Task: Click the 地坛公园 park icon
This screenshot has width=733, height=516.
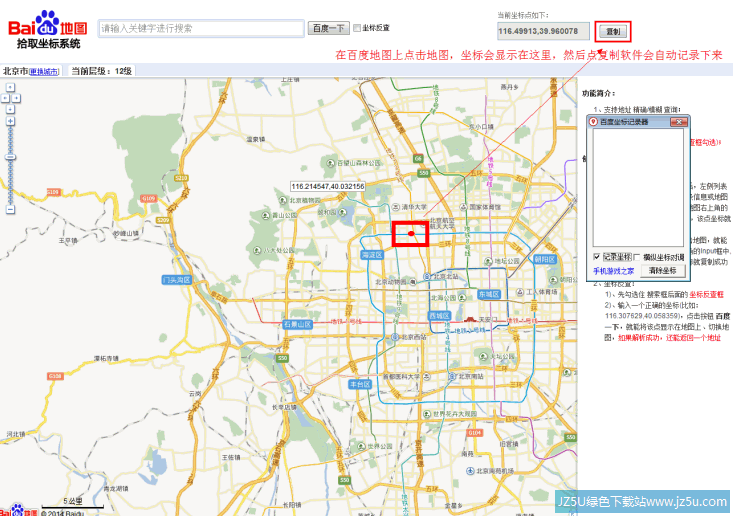Action: [489, 261]
